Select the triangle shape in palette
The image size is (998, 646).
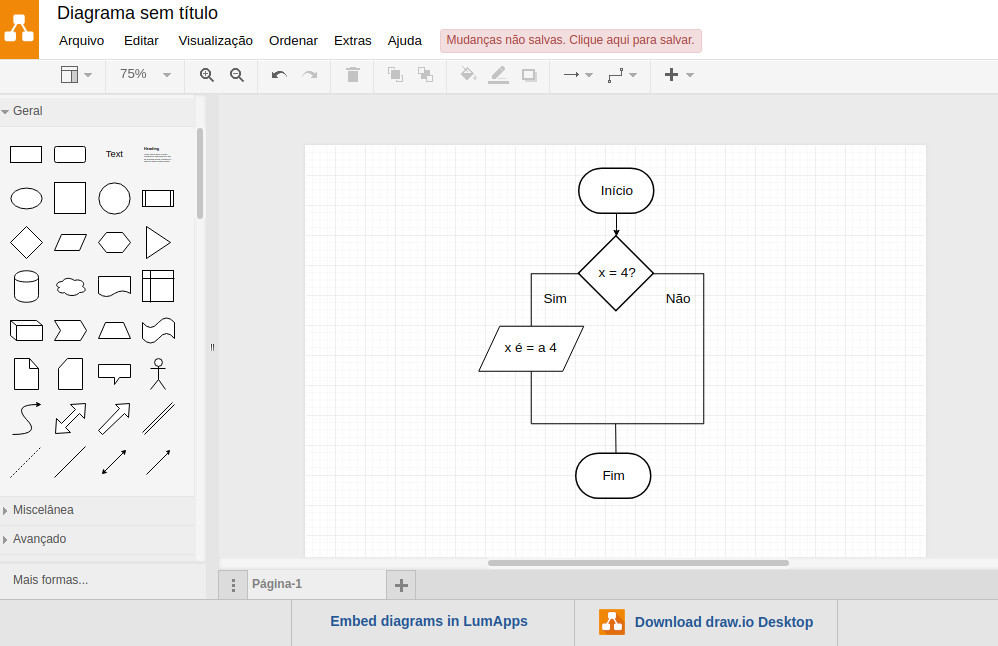[x=158, y=242]
